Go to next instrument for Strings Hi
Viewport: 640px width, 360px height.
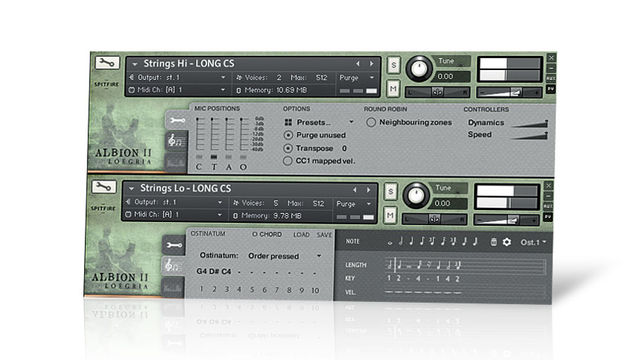pos(371,64)
